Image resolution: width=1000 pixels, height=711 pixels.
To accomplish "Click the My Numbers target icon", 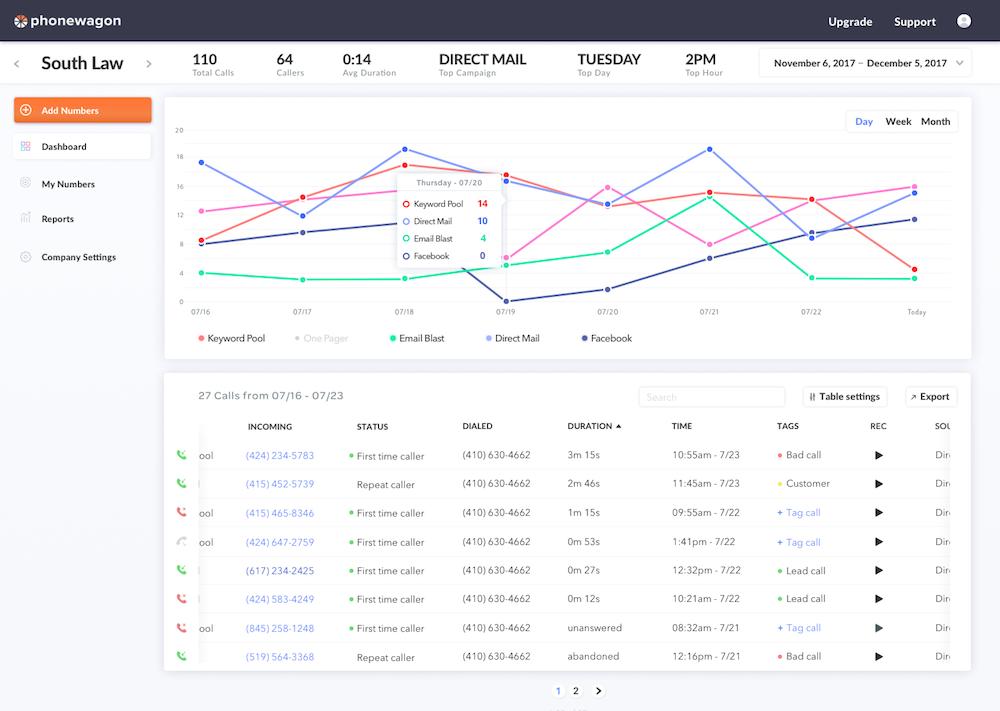I will [26, 183].
